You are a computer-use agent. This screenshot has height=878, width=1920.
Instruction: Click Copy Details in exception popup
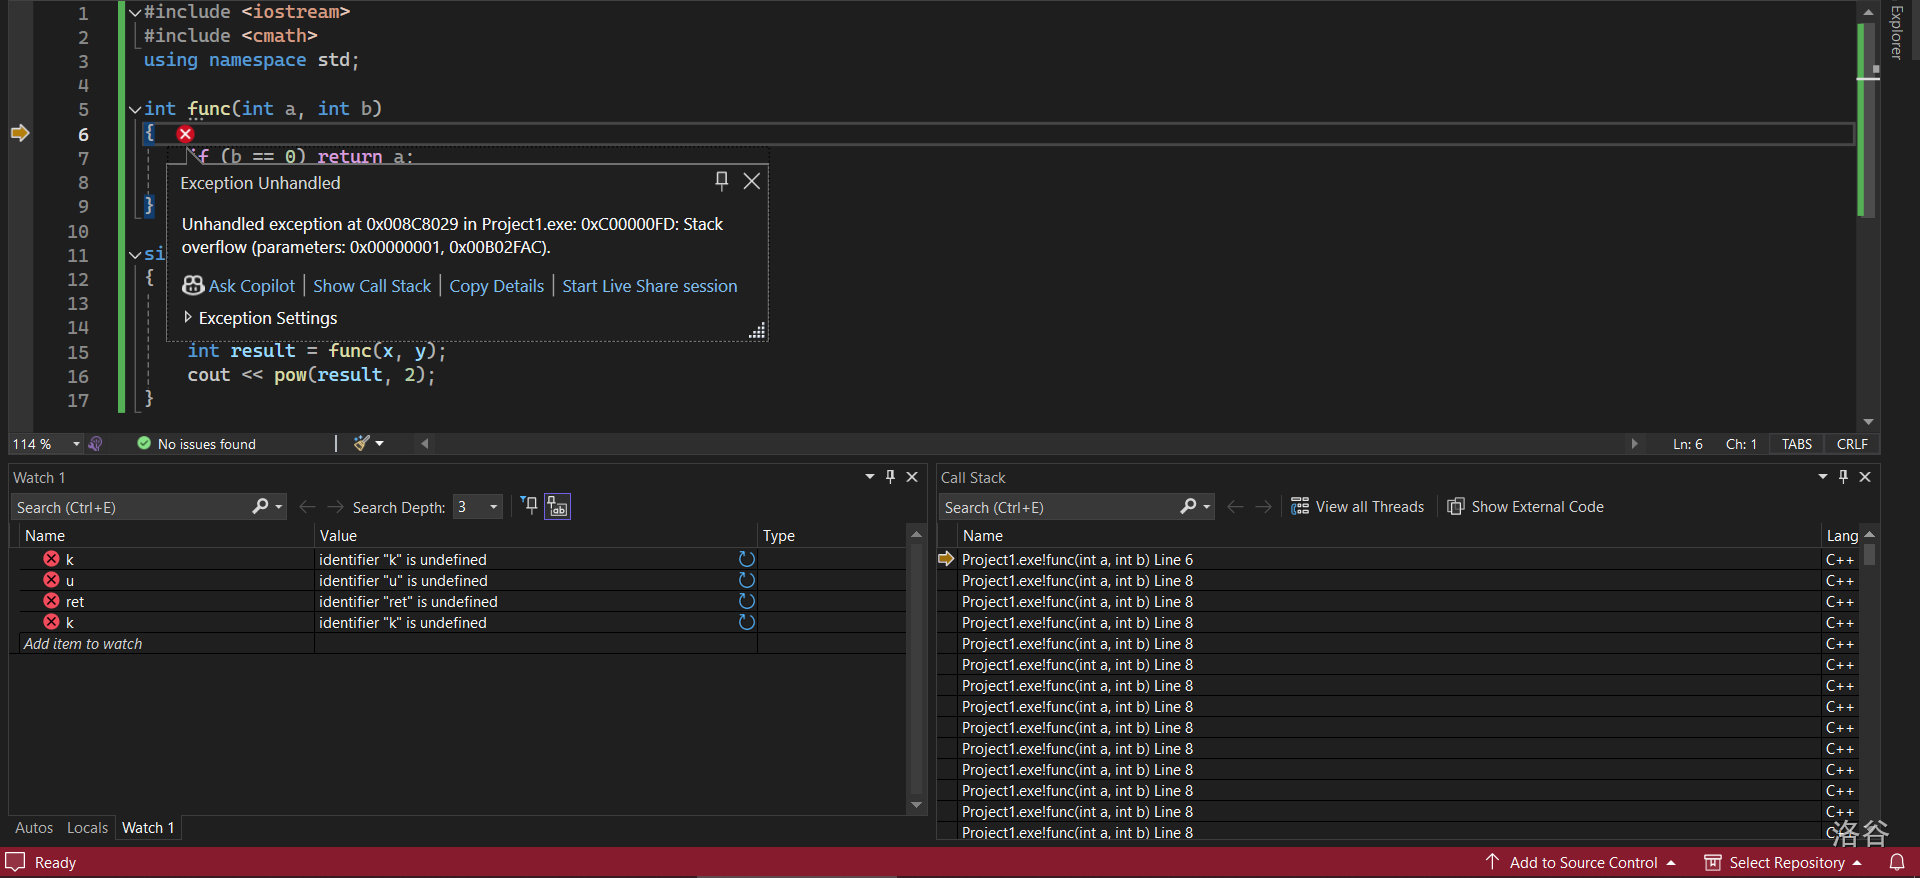[496, 286]
